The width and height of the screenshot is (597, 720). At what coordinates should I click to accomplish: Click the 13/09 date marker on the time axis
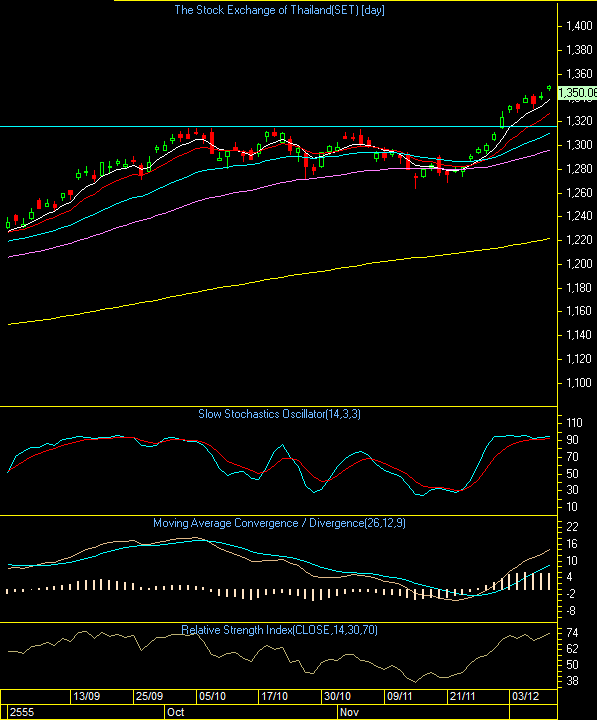86,696
